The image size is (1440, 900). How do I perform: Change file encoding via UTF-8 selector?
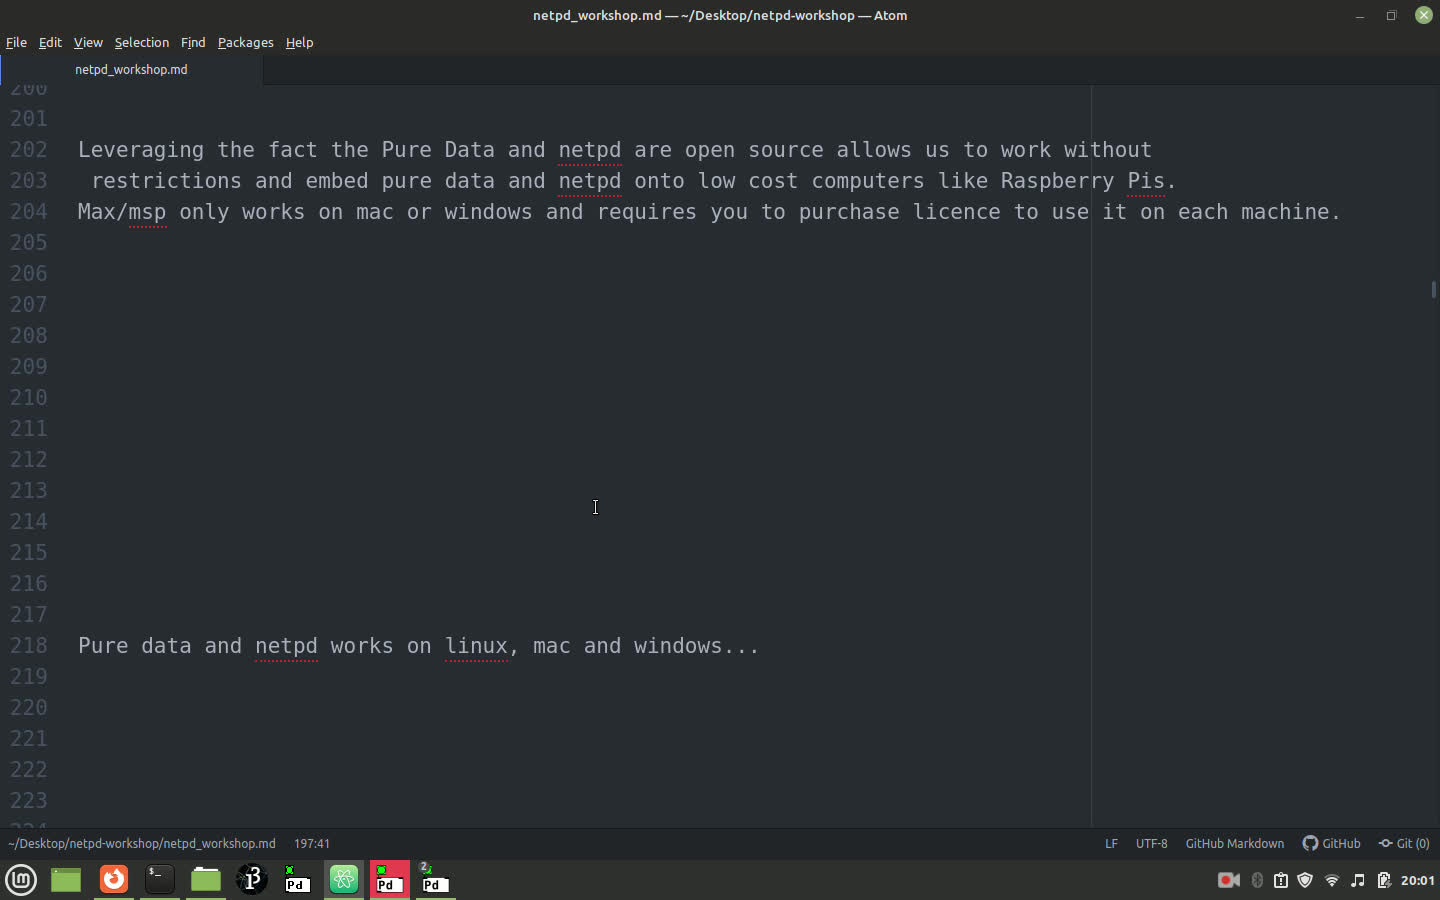point(1151,843)
